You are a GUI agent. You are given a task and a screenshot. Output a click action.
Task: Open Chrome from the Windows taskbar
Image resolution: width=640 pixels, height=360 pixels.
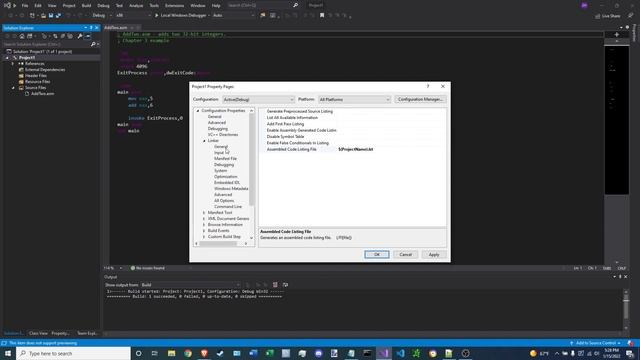(x=188, y=353)
